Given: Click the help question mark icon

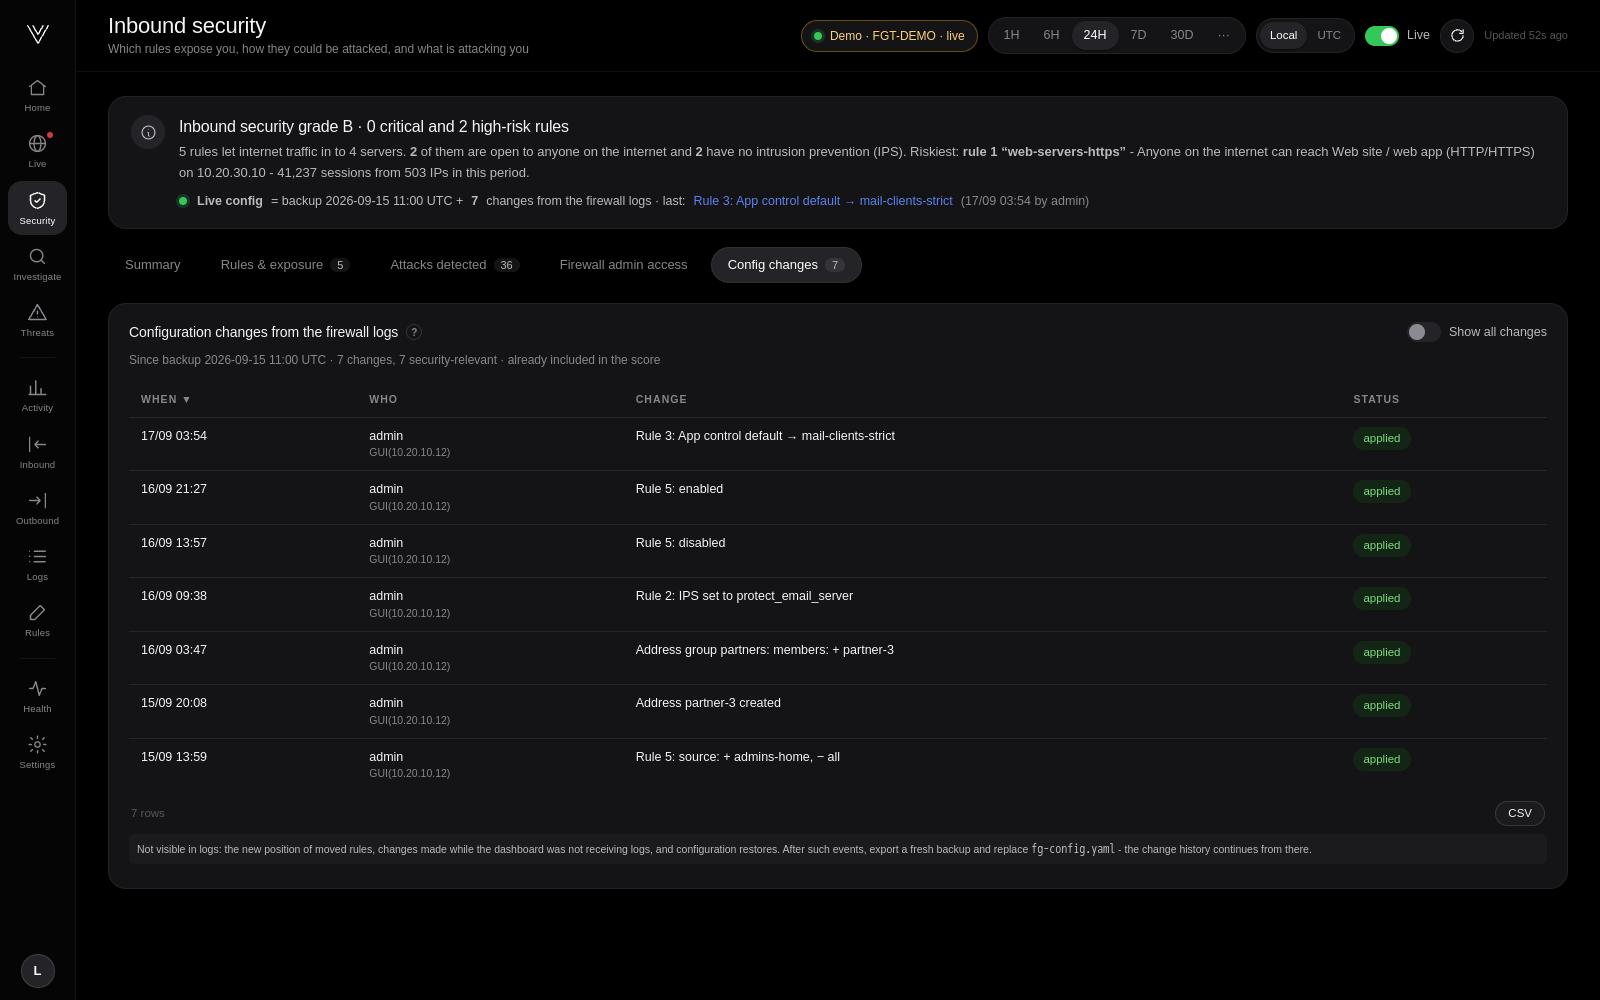Looking at the screenshot, I should pyautogui.click(x=414, y=332).
